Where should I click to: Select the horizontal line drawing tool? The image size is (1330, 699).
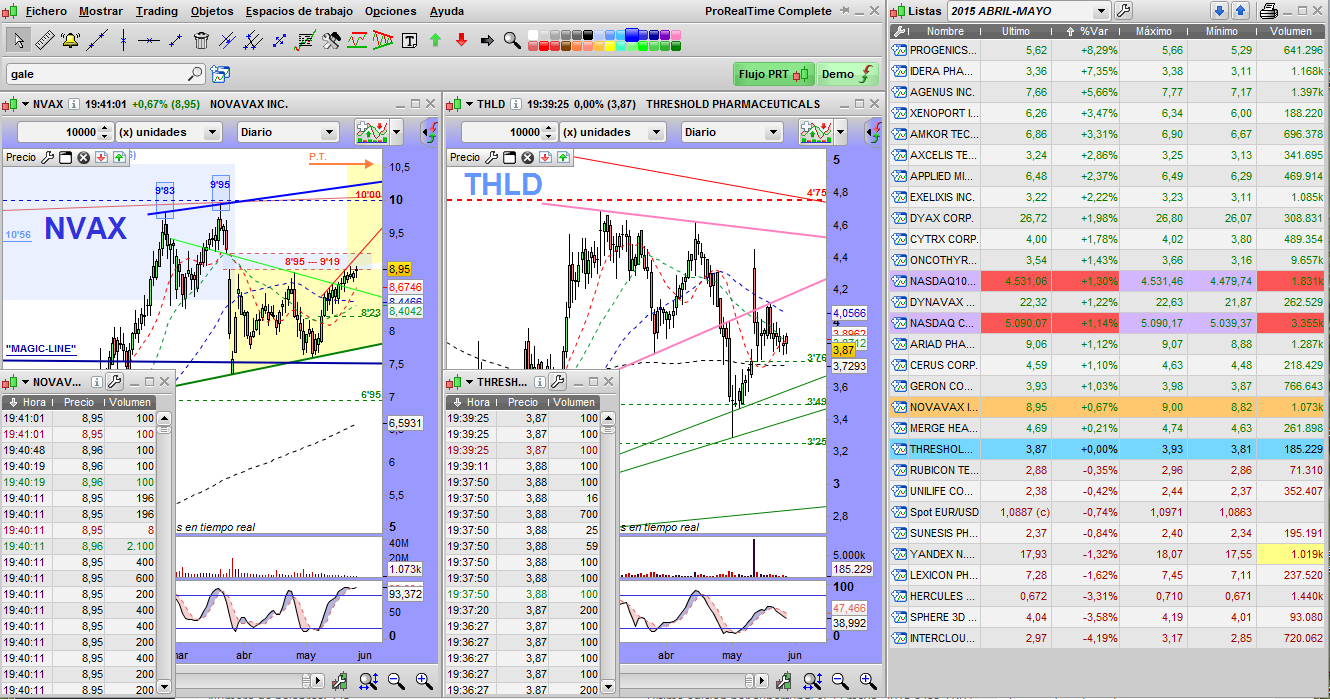click(x=149, y=40)
